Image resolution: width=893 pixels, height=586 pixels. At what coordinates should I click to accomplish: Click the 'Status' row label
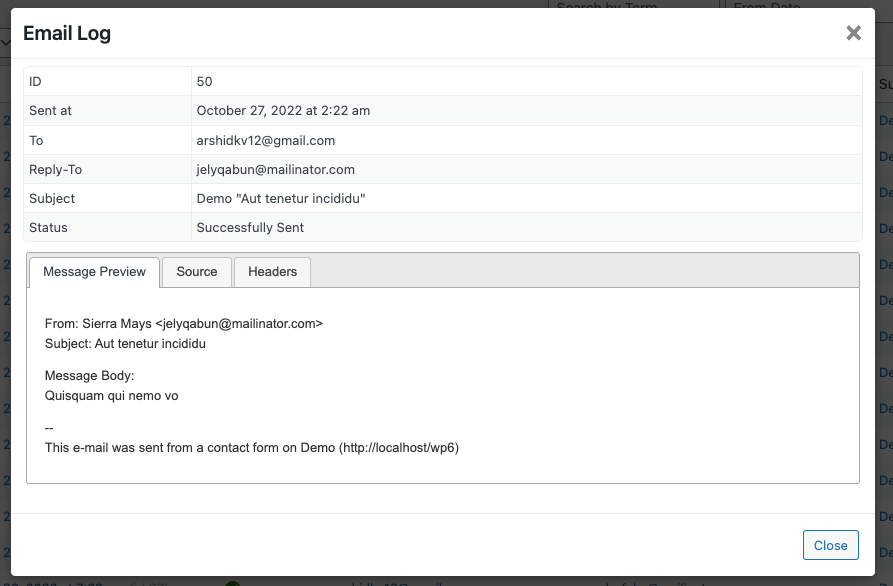click(x=48, y=227)
